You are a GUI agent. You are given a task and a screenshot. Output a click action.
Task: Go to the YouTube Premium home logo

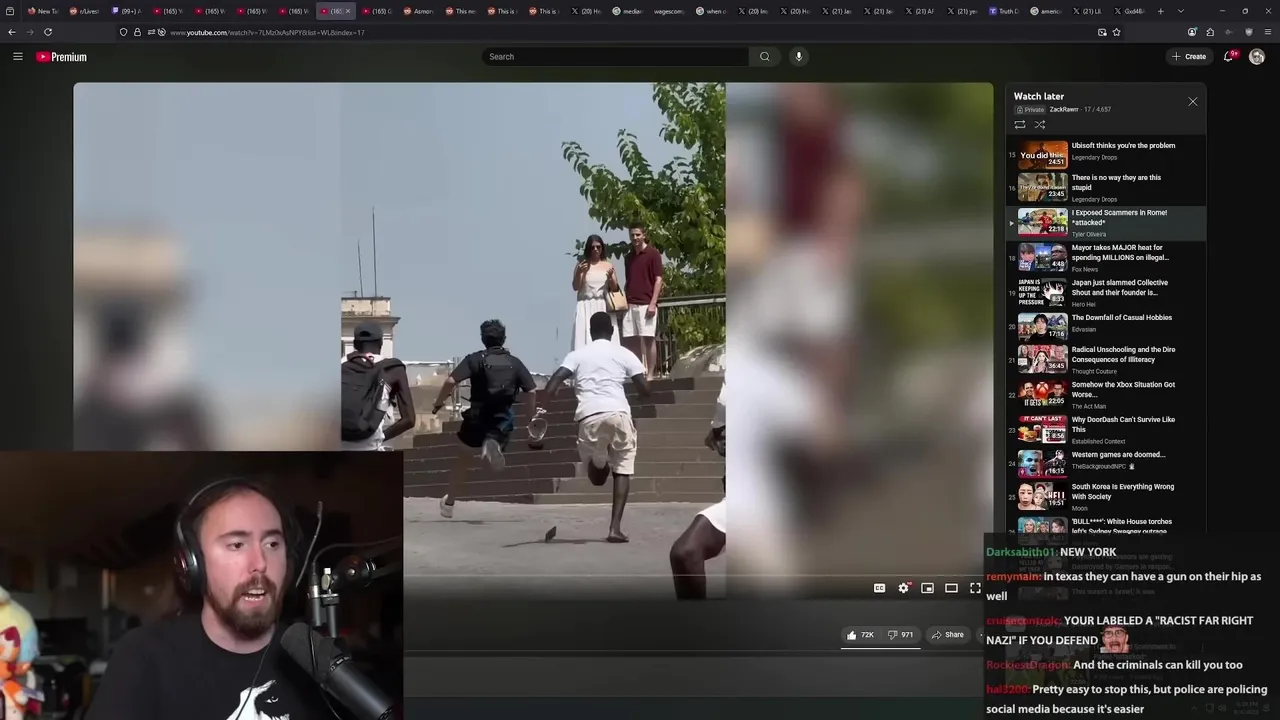(62, 57)
